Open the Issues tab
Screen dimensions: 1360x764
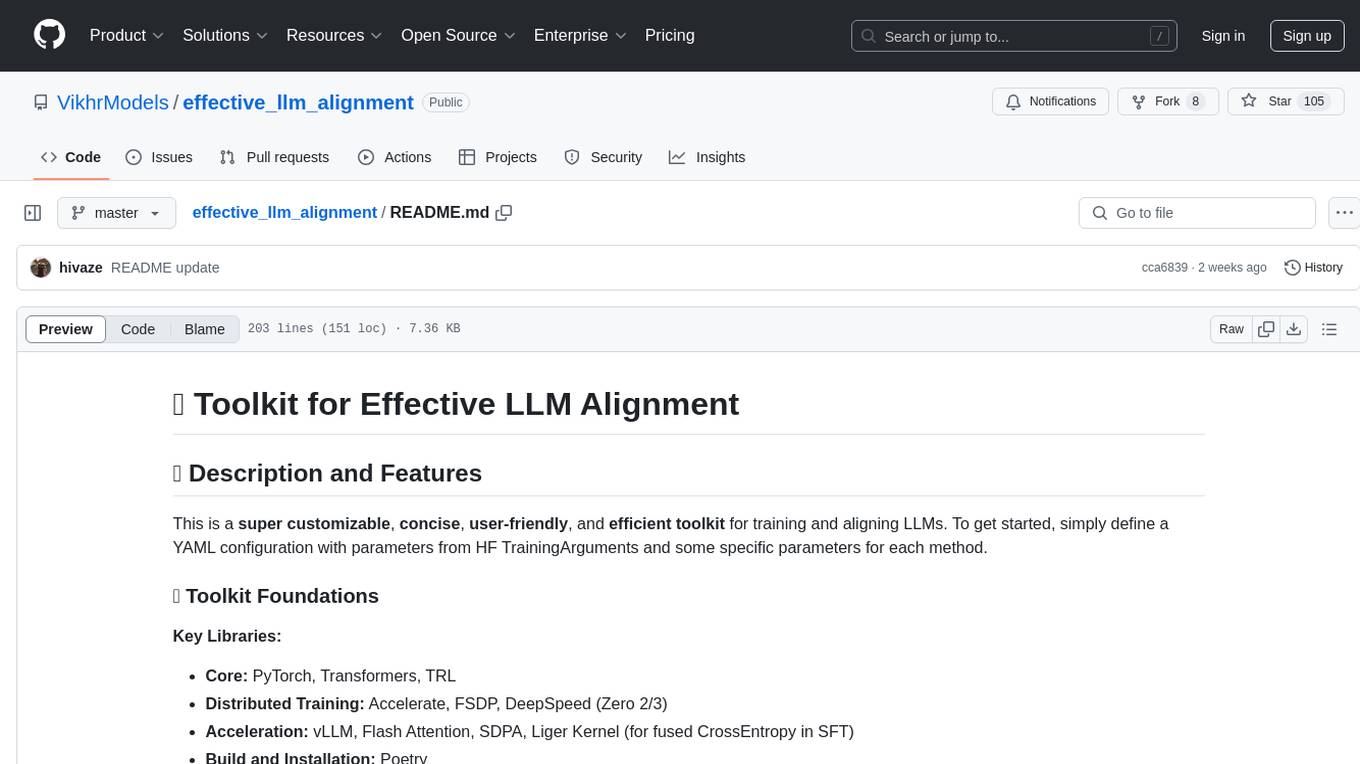point(159,157)
